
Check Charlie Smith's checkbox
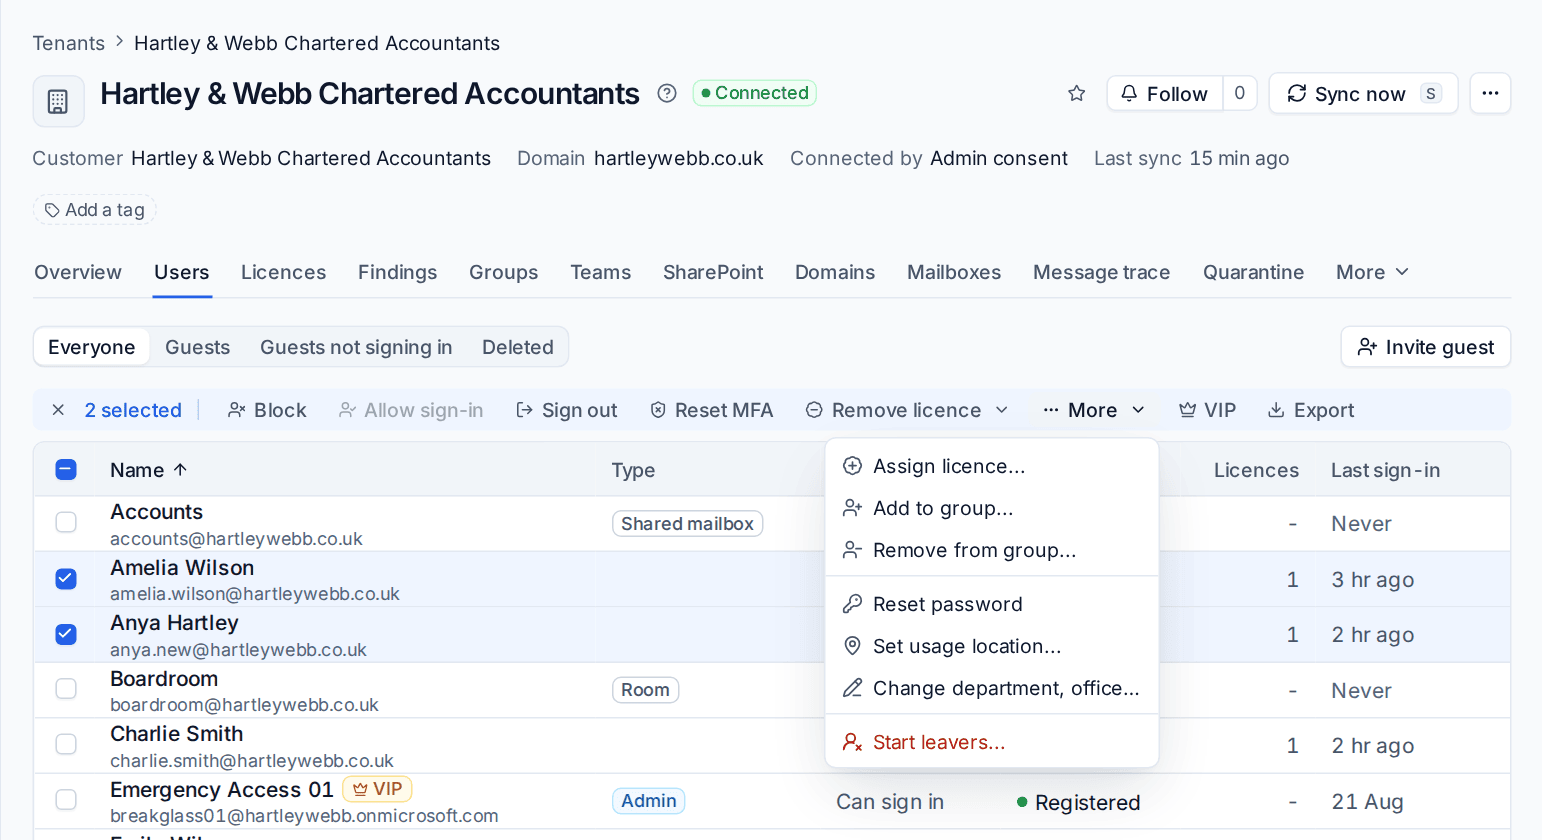click(x=66, y=744)
